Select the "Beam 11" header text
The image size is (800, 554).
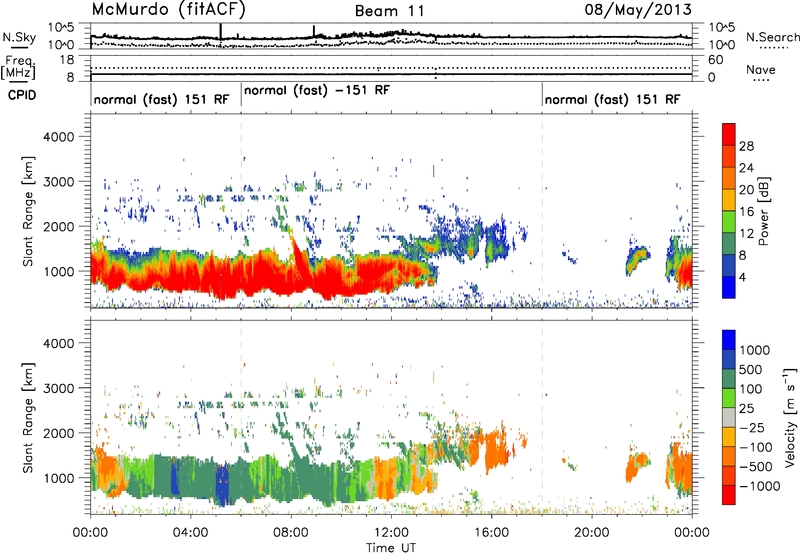coord(389,11)
